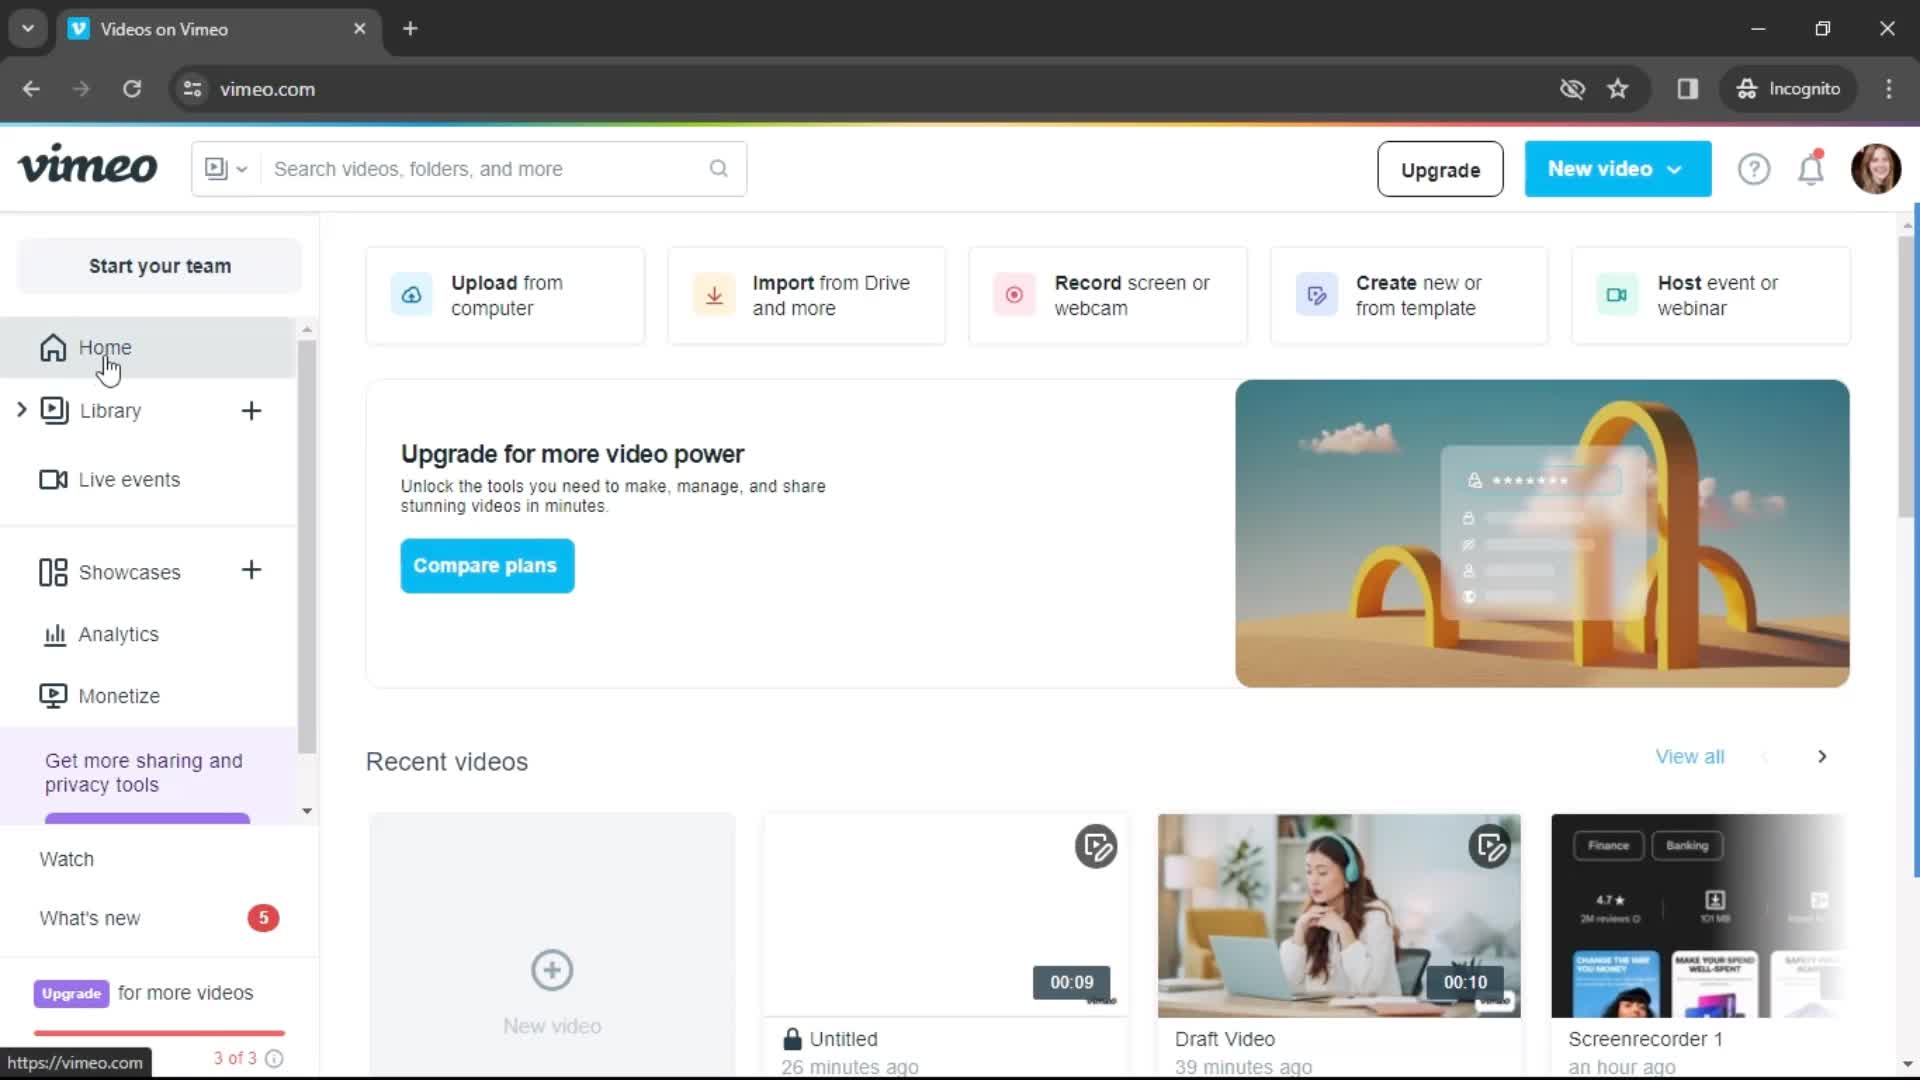This screenshot has height=1080, width=1920.
Task: Click the upload cloud icon
Action: point(411,295)
